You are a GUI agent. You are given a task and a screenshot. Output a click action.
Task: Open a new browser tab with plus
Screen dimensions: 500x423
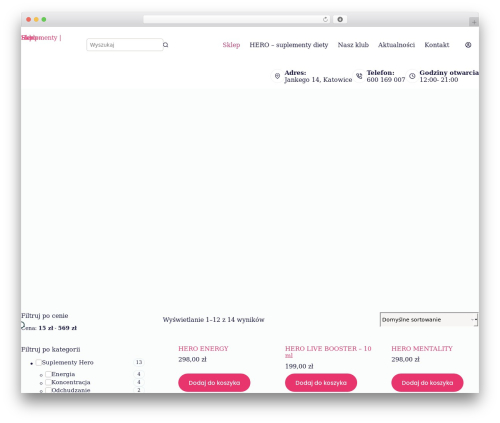click(474, 22)
